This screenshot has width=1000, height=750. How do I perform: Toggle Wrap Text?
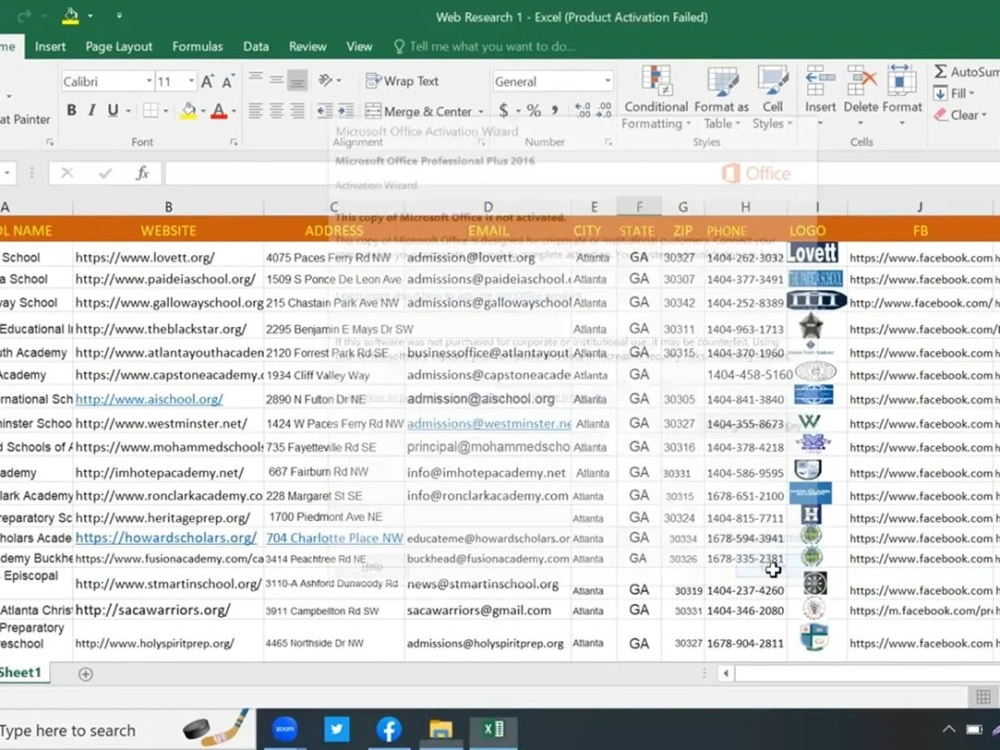coord(402,81)
